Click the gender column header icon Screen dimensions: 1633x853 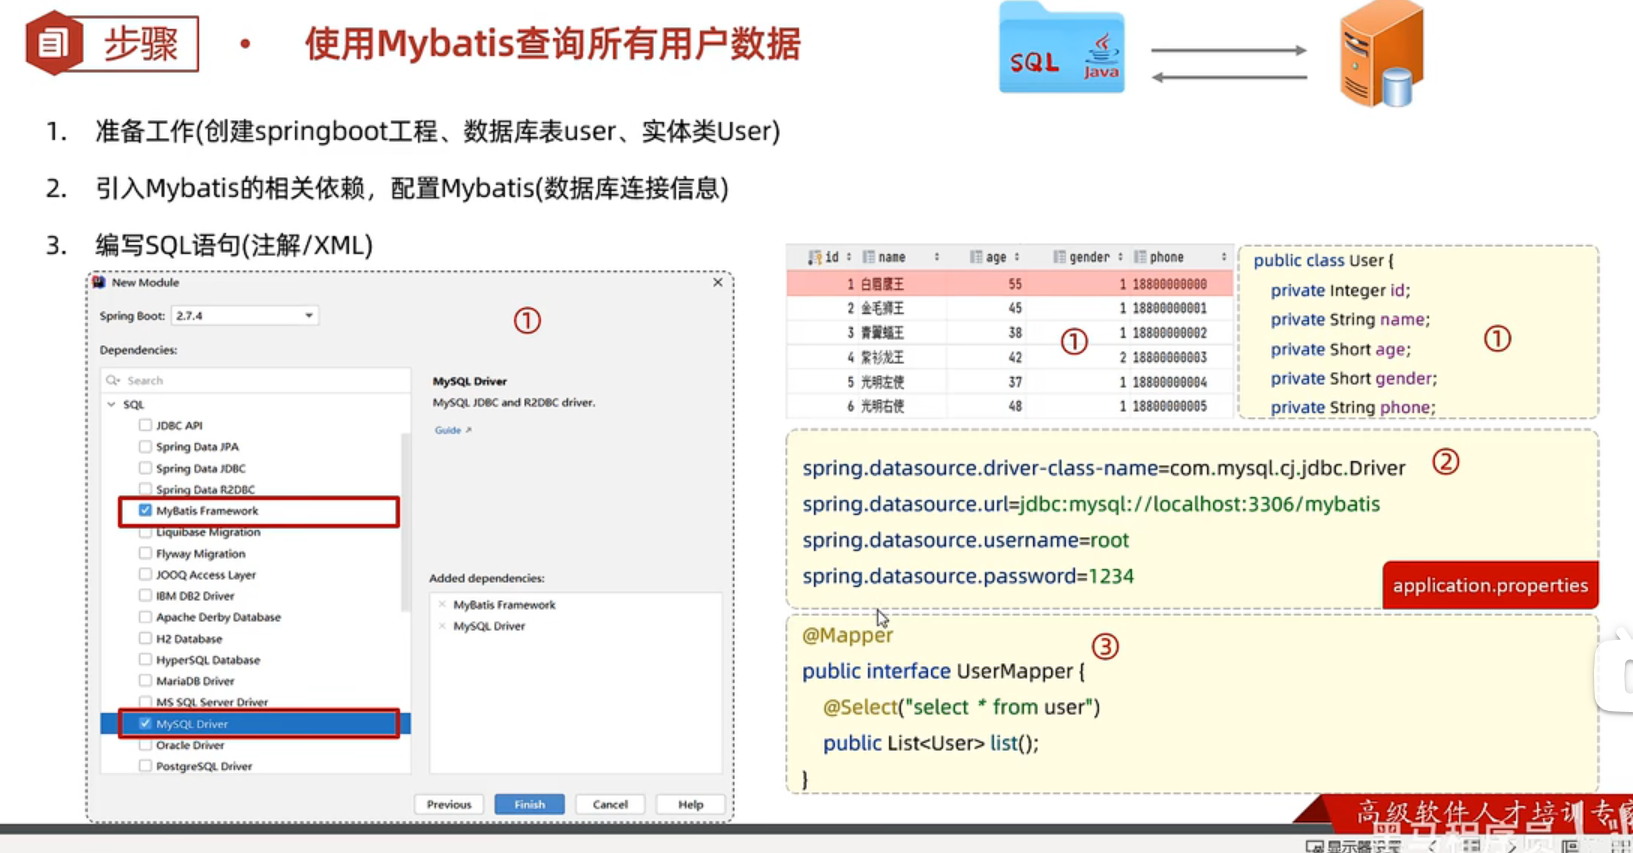pyautogui.click(x=1059, y=257)
